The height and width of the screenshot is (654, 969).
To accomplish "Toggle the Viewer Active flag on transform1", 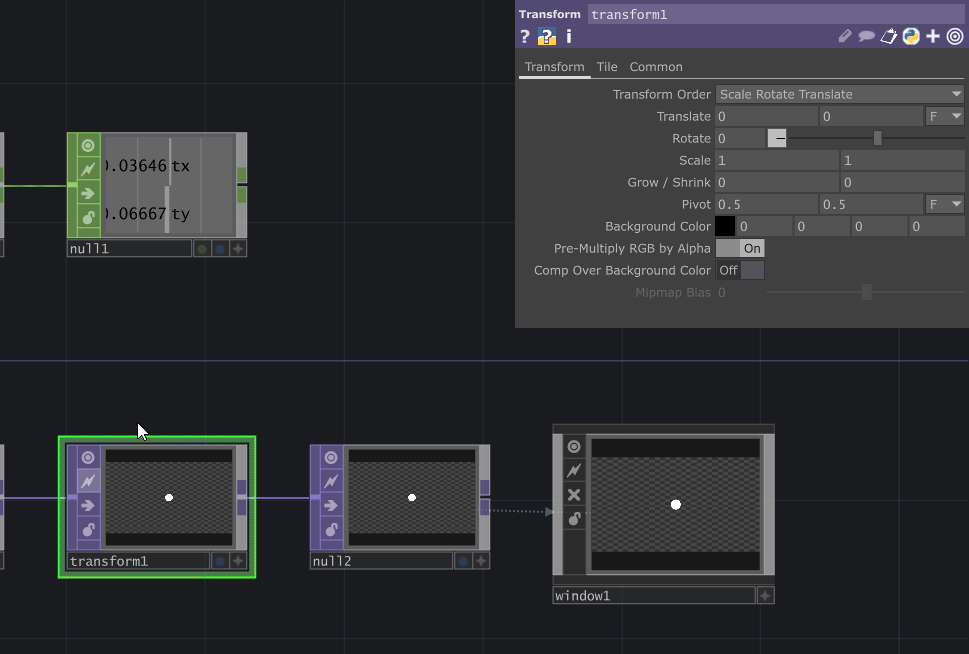I will [86, 457].
